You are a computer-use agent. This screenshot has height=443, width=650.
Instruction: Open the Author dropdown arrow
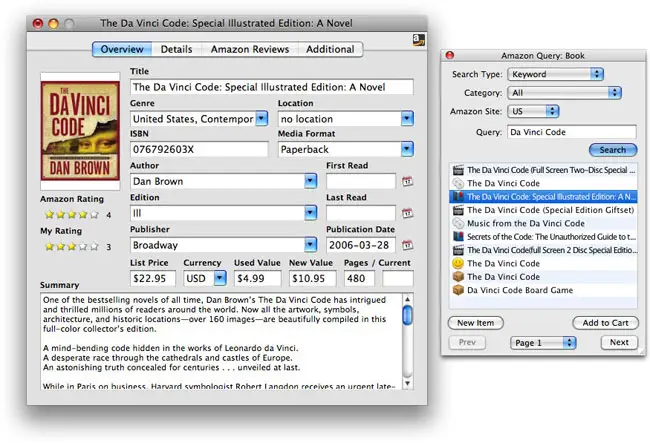[310, 181]
